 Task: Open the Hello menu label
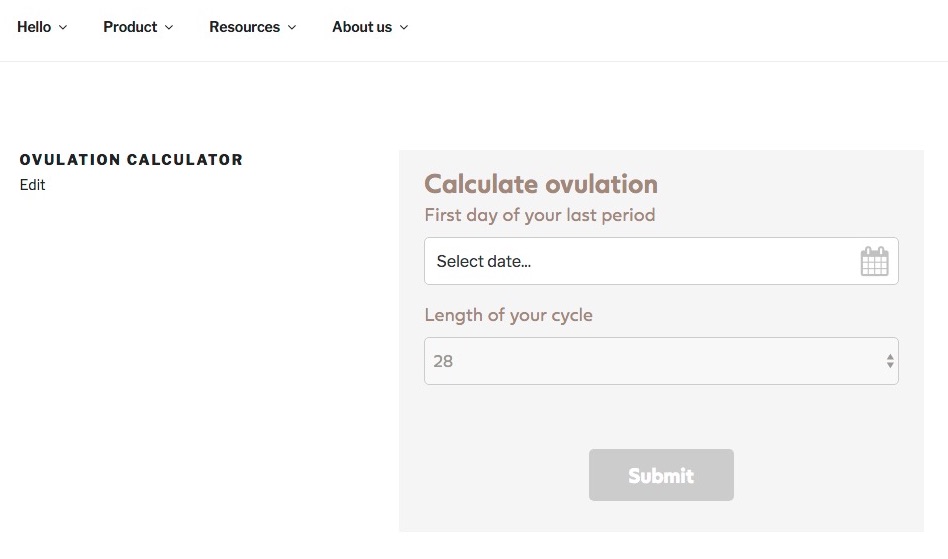(34, 27)
